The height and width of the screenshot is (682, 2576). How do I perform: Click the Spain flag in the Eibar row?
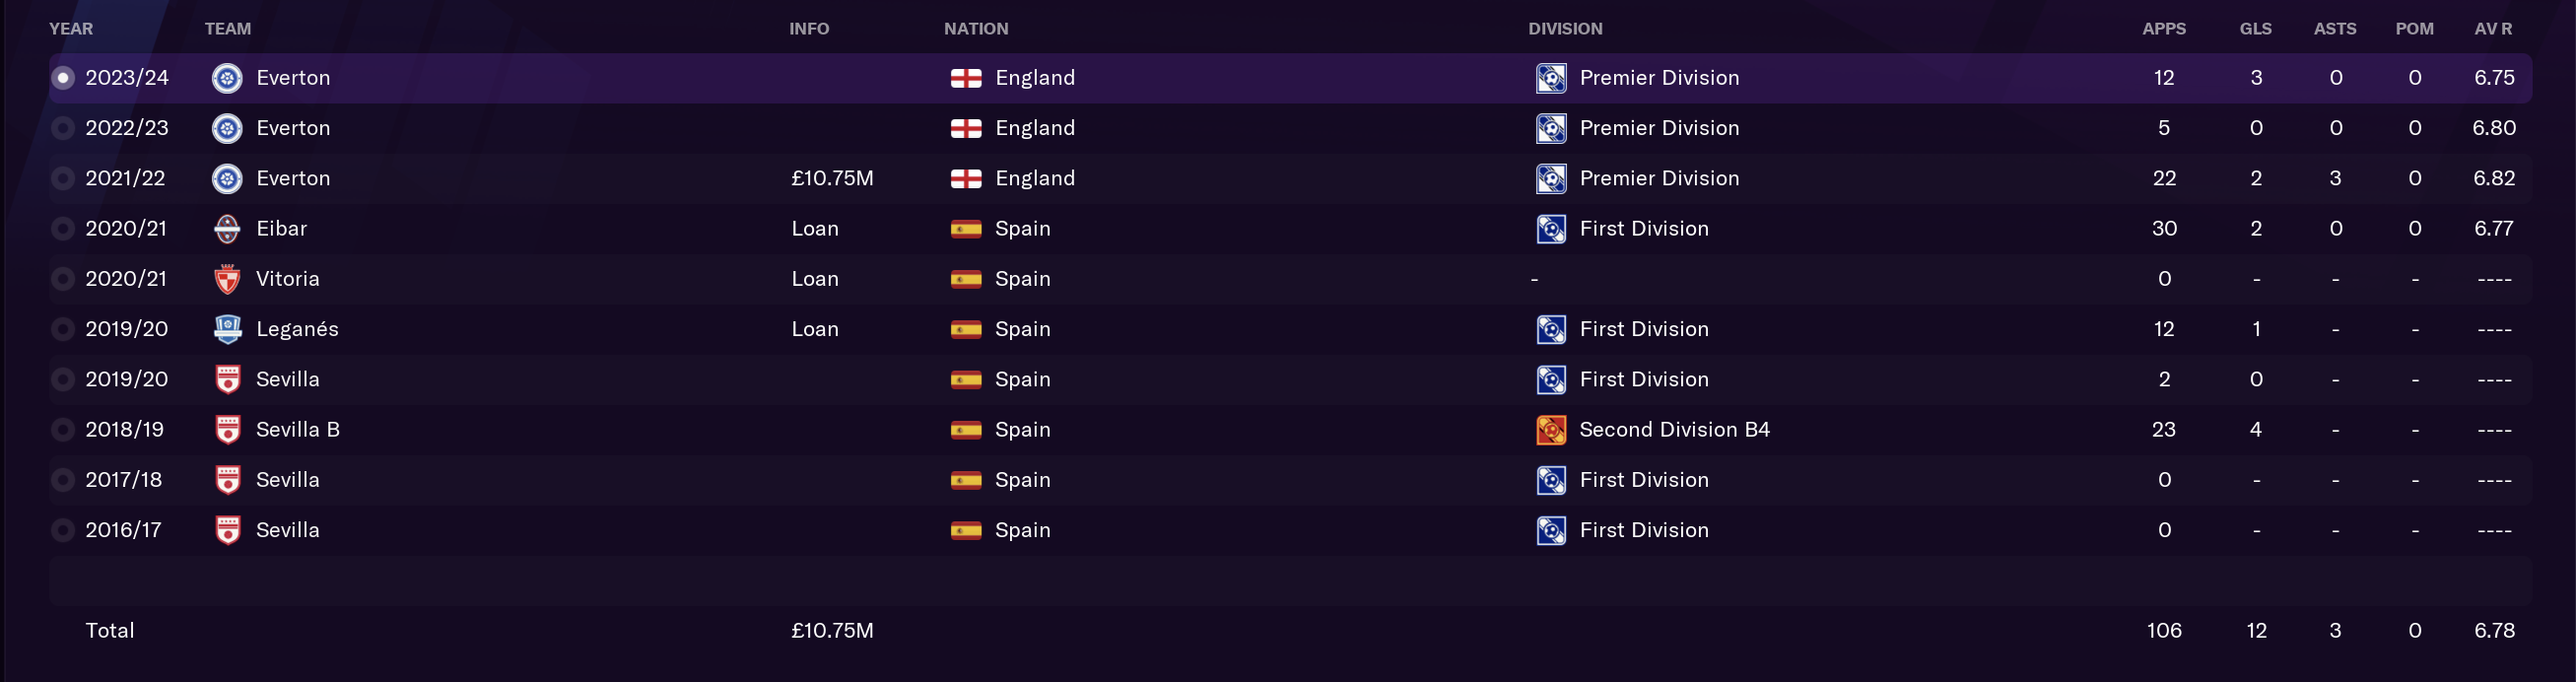[965, 229]
